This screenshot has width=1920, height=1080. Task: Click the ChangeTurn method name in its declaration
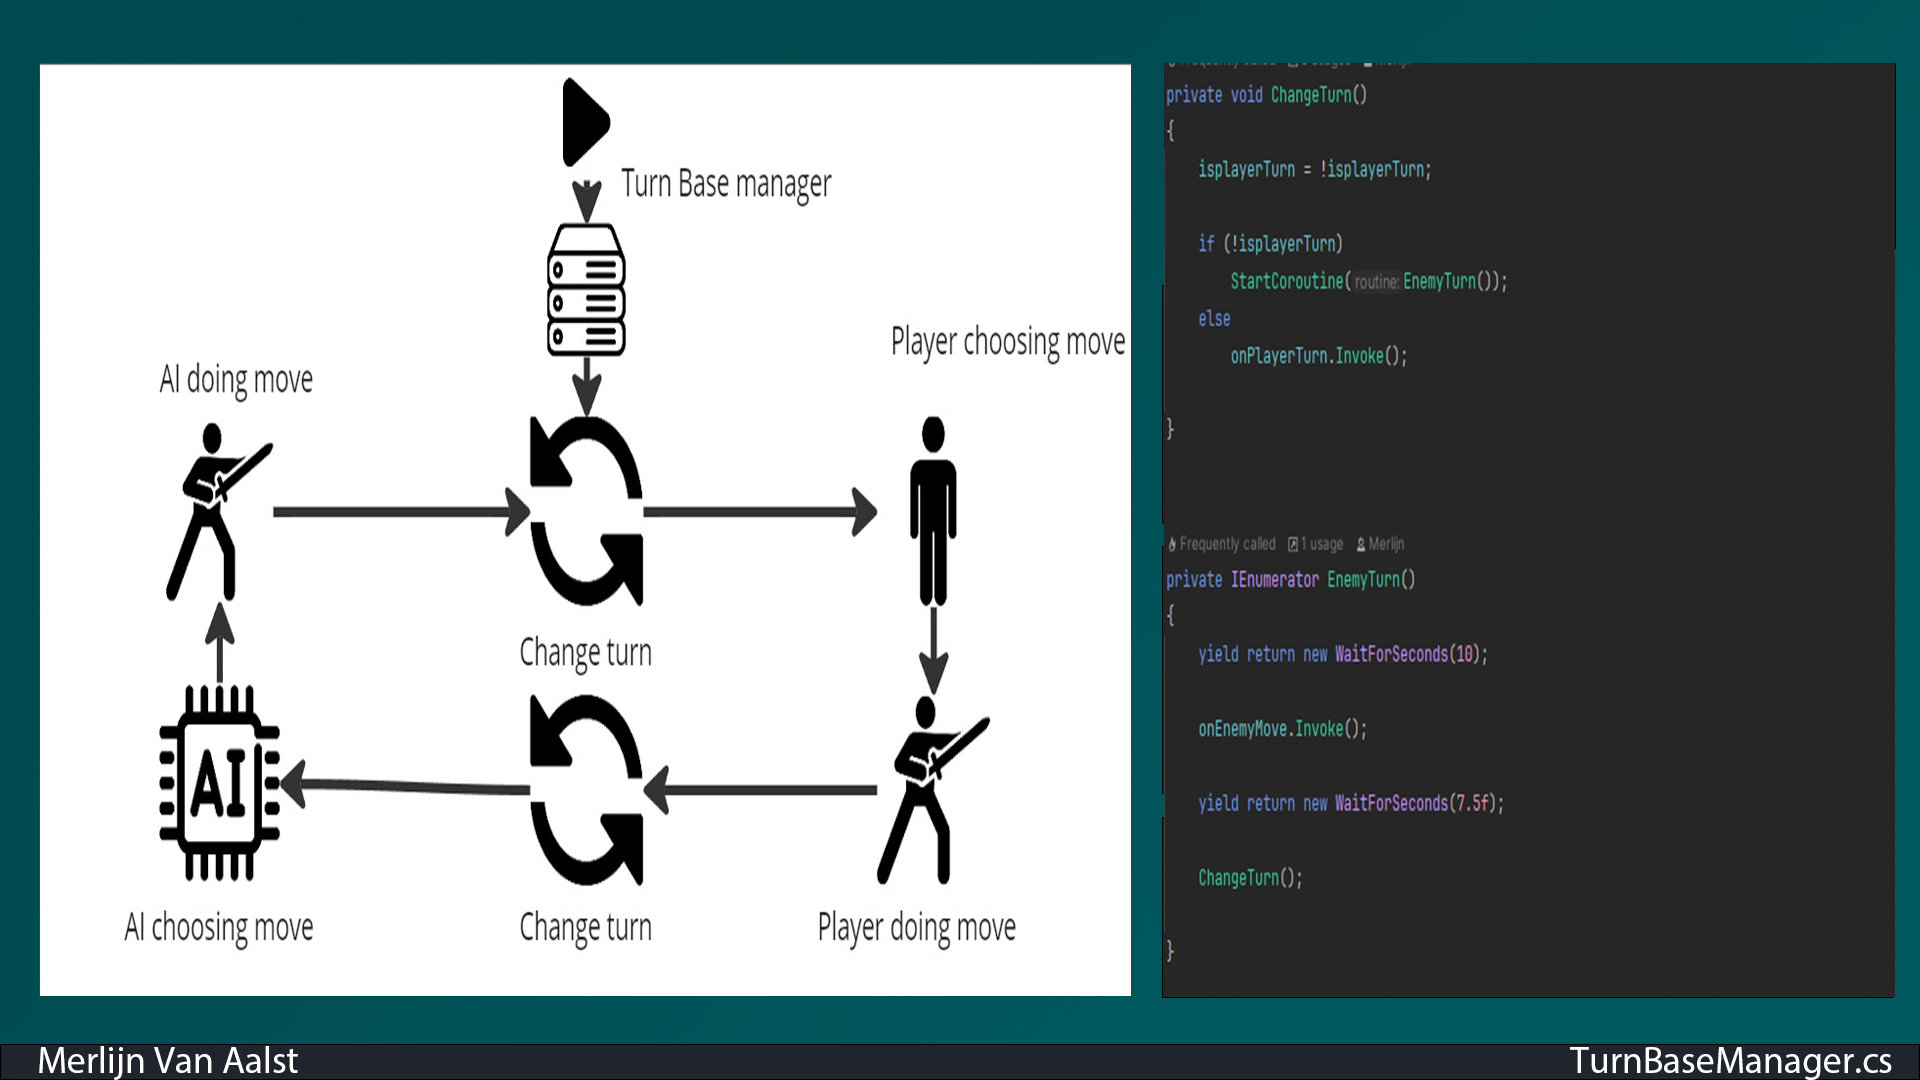1310,95
